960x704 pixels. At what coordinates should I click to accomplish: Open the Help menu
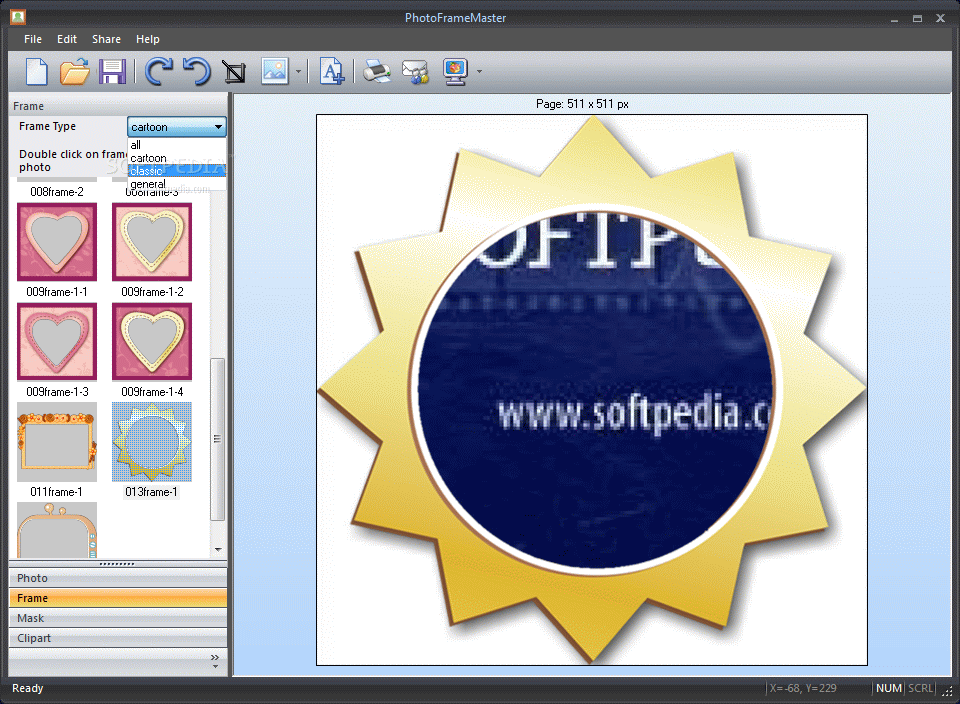click(x=148, y=39)
